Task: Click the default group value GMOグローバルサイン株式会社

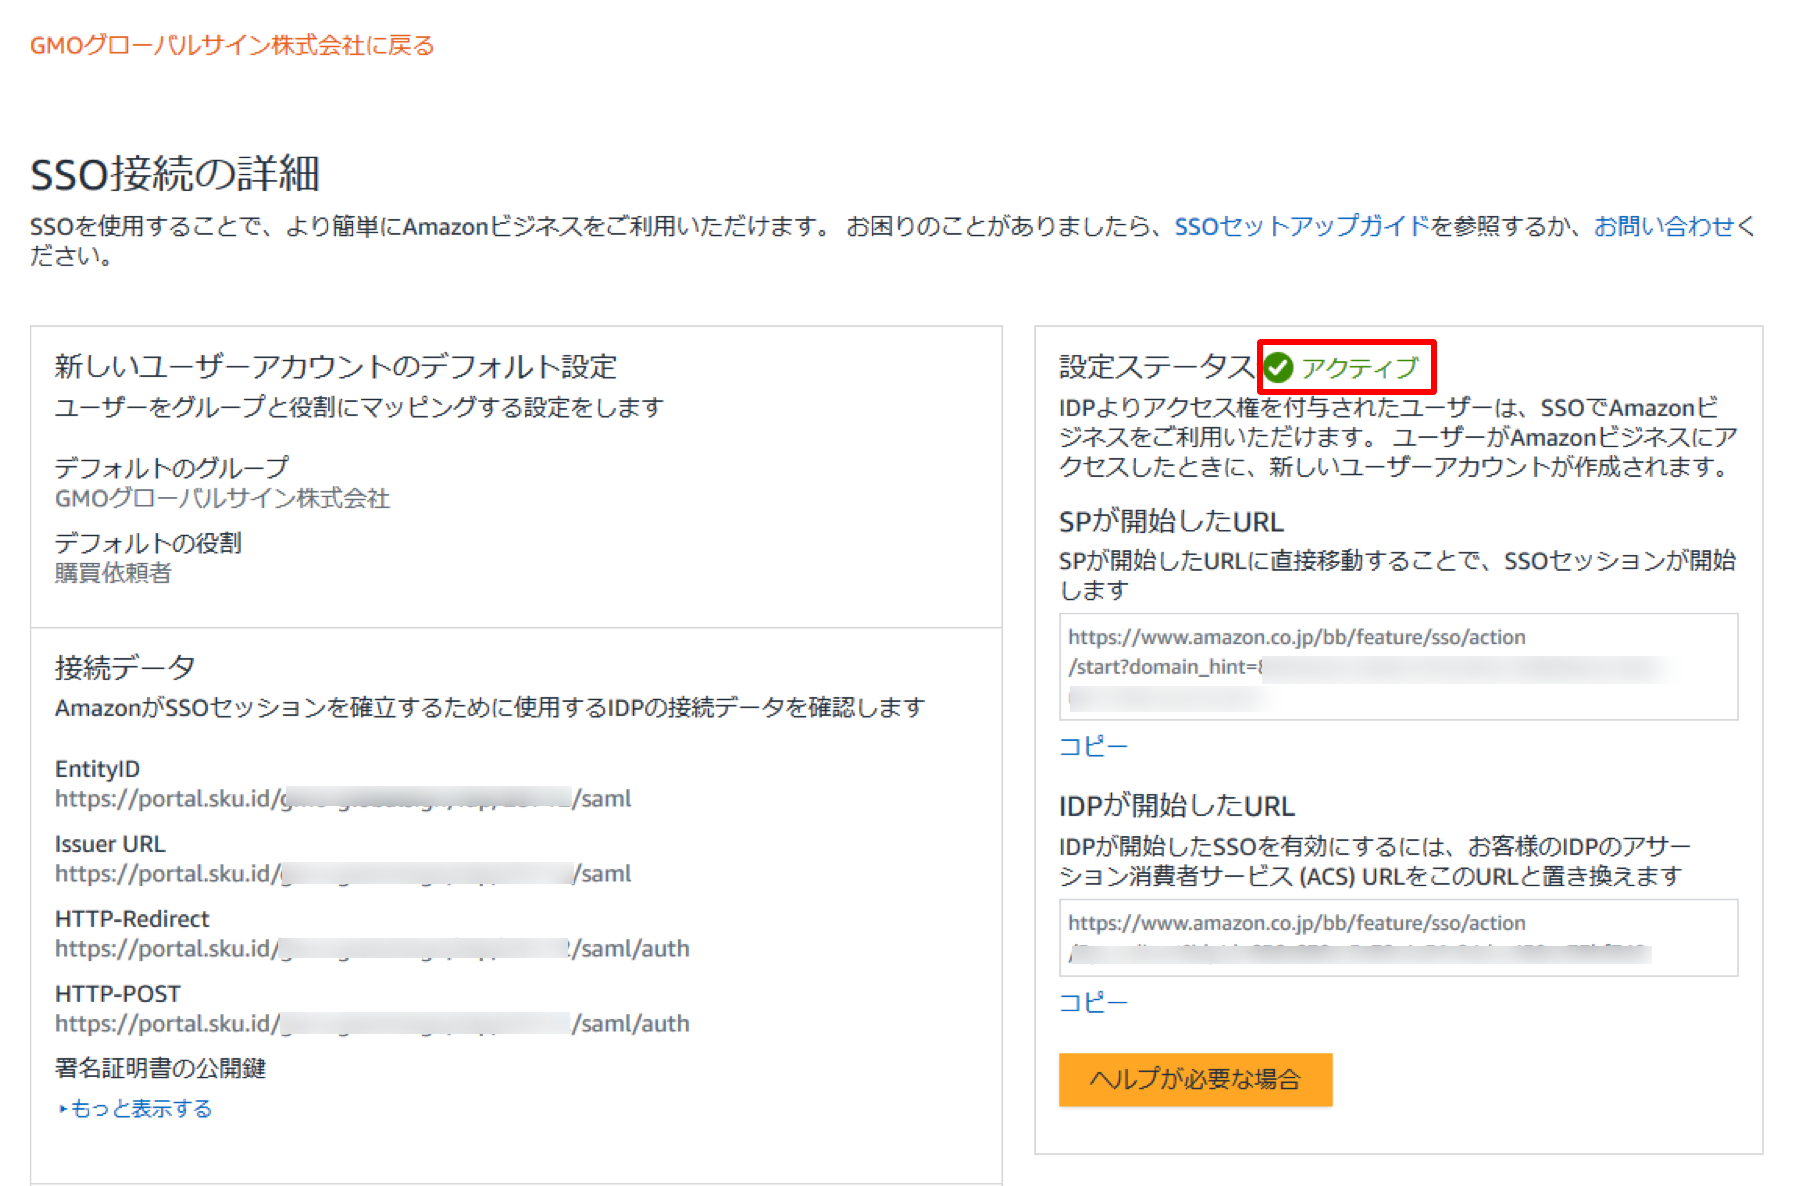Action: pyautogui.click(x=222, y=498)
